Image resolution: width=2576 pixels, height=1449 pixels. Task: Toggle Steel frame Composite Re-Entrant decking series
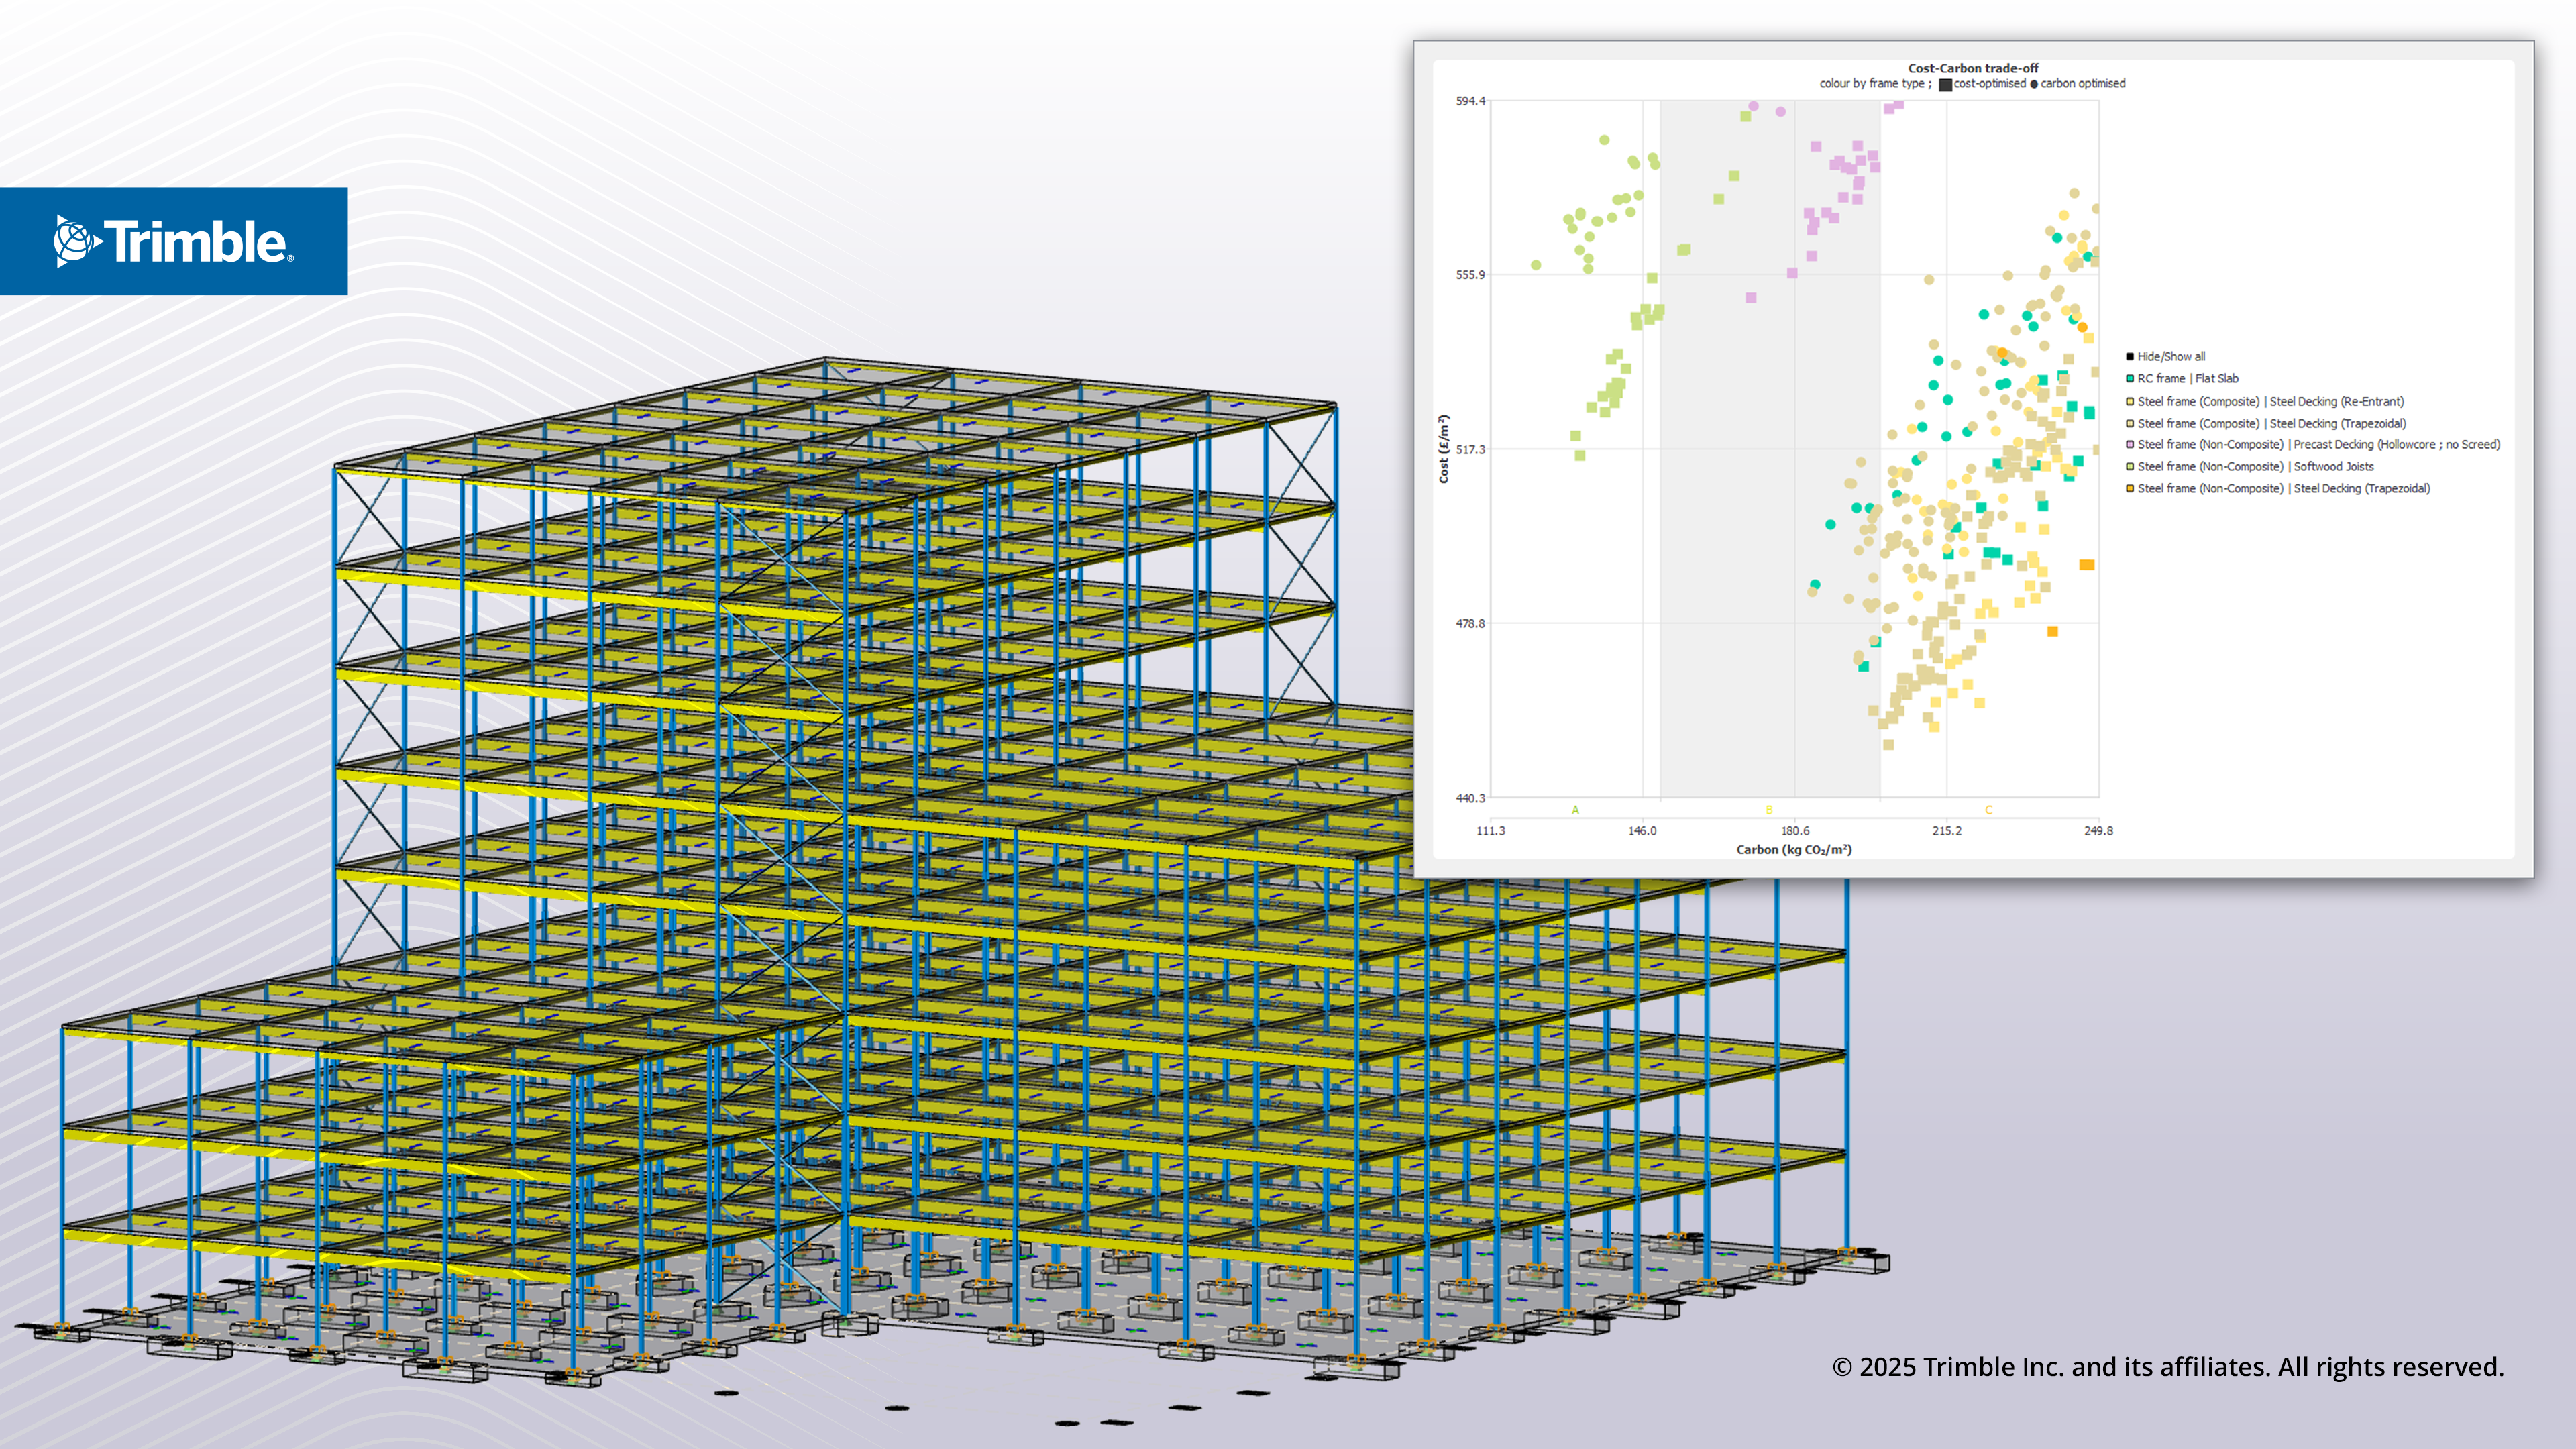coord(2265,401)
